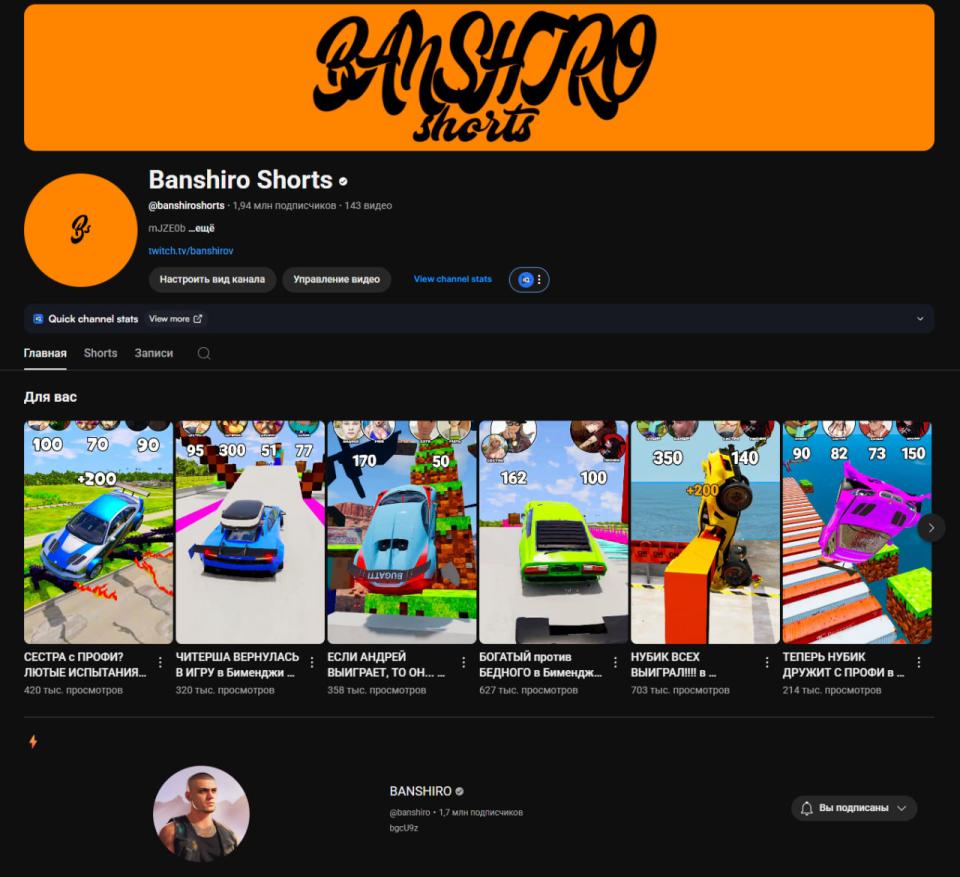Click the 358 тыс. просмотров view count
The height and width of the screenshot is (877, 960).
[x=377, y=690]
